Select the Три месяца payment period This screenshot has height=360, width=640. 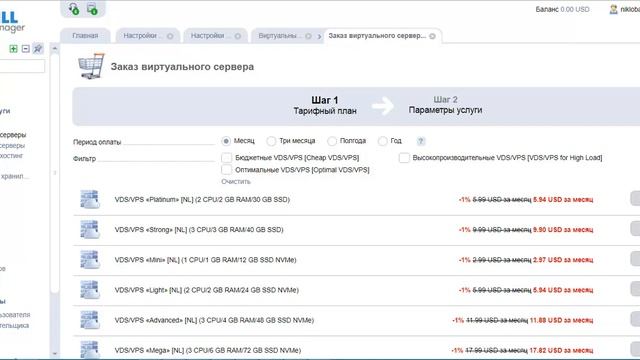point(271,141)
